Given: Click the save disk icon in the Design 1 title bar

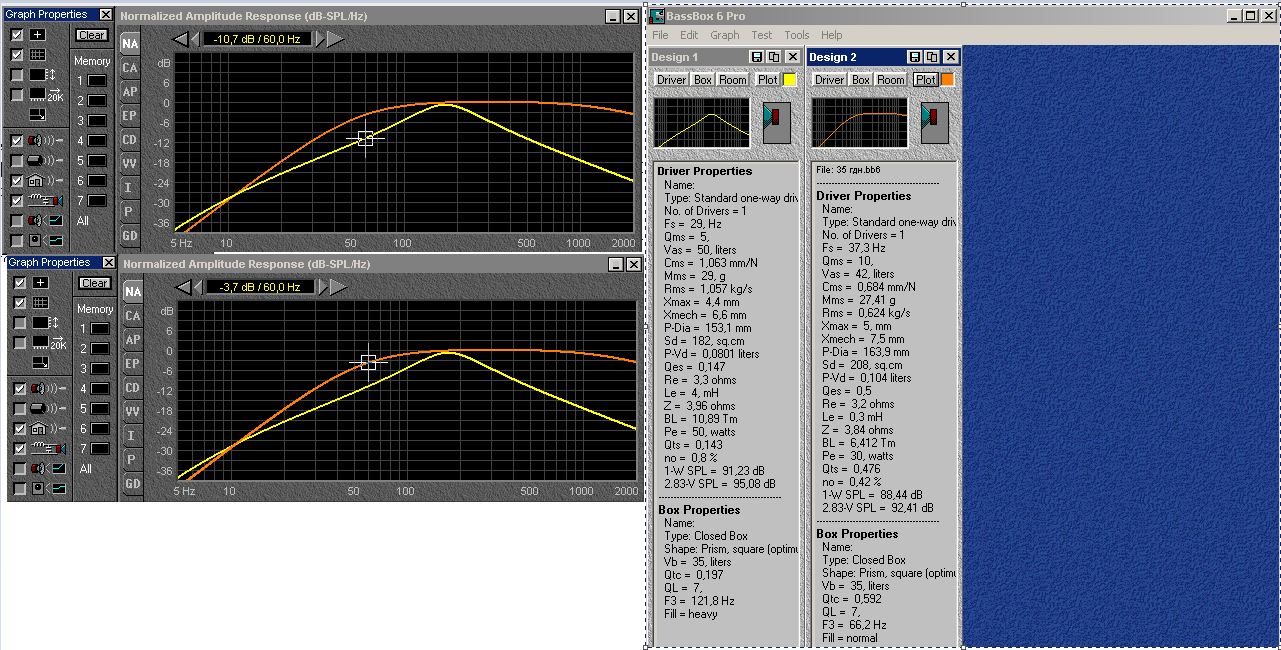Looking at the screenshot, I should coord(757,57).
